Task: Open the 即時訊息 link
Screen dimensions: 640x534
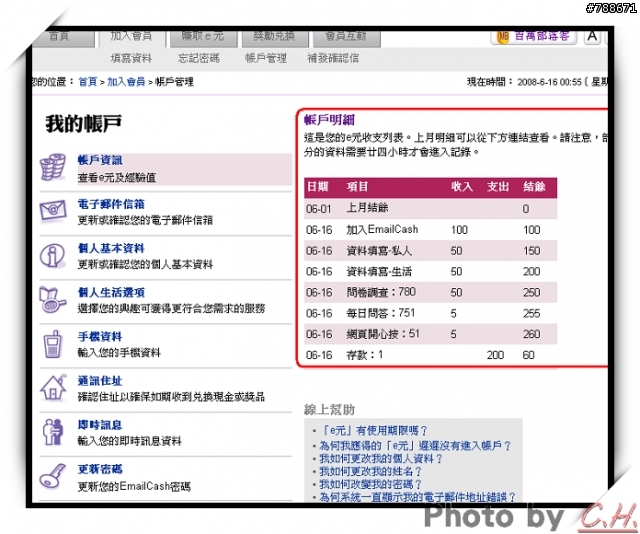Action: [100, 425]
